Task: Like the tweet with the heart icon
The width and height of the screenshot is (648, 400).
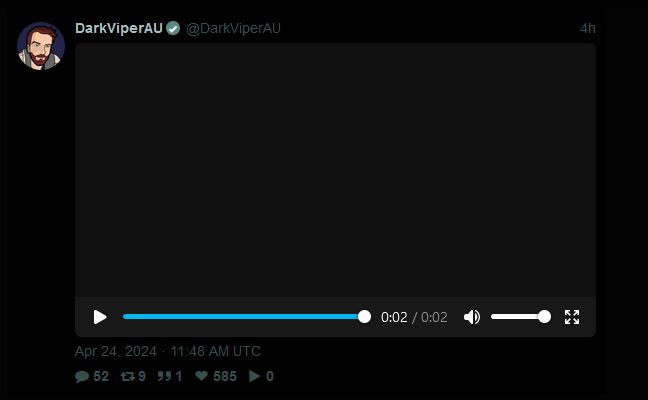Action: [201, 376]
